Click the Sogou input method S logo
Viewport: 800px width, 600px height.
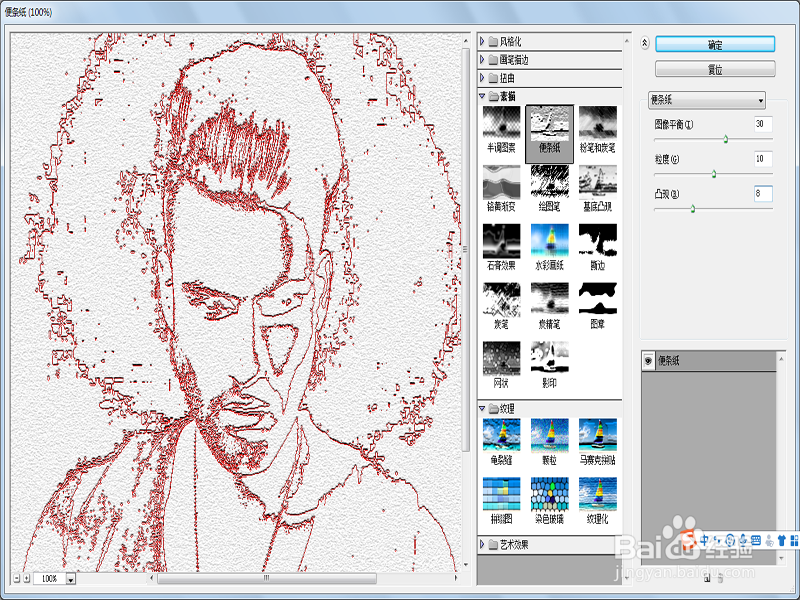[x=688, y=540]
